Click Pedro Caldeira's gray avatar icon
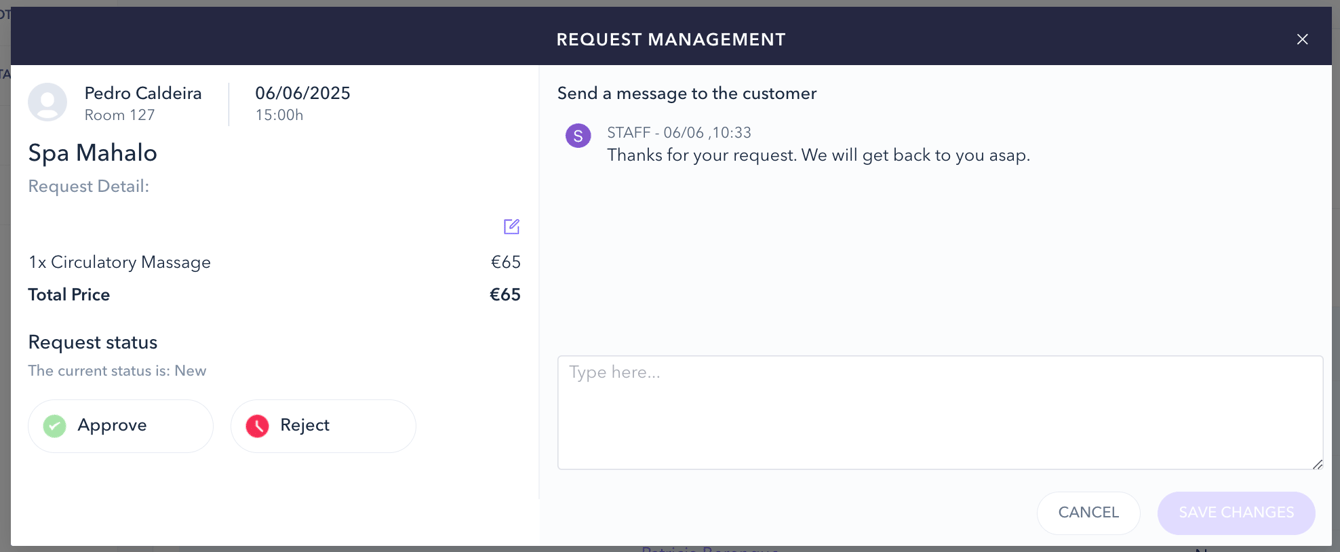1340x552 pixels. point(47,102)
